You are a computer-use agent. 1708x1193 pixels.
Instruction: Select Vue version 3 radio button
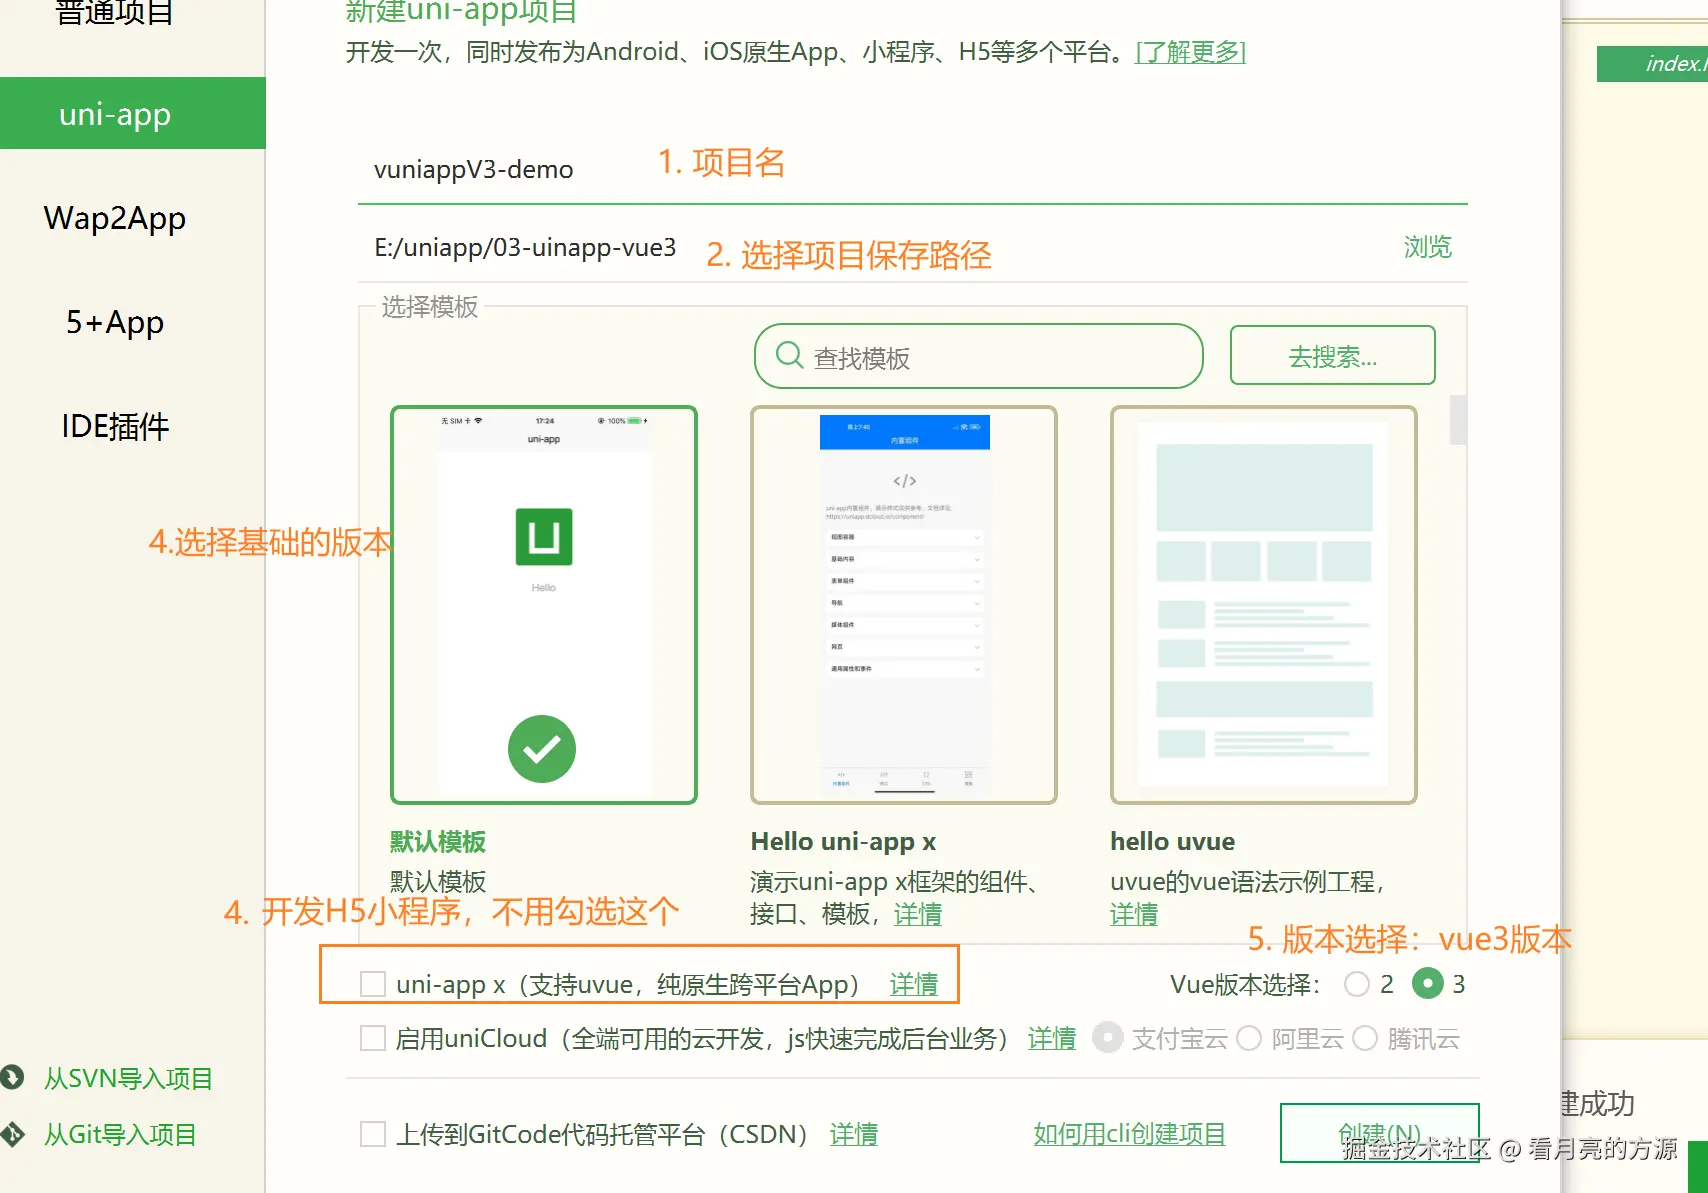[x=1428, y=984]
